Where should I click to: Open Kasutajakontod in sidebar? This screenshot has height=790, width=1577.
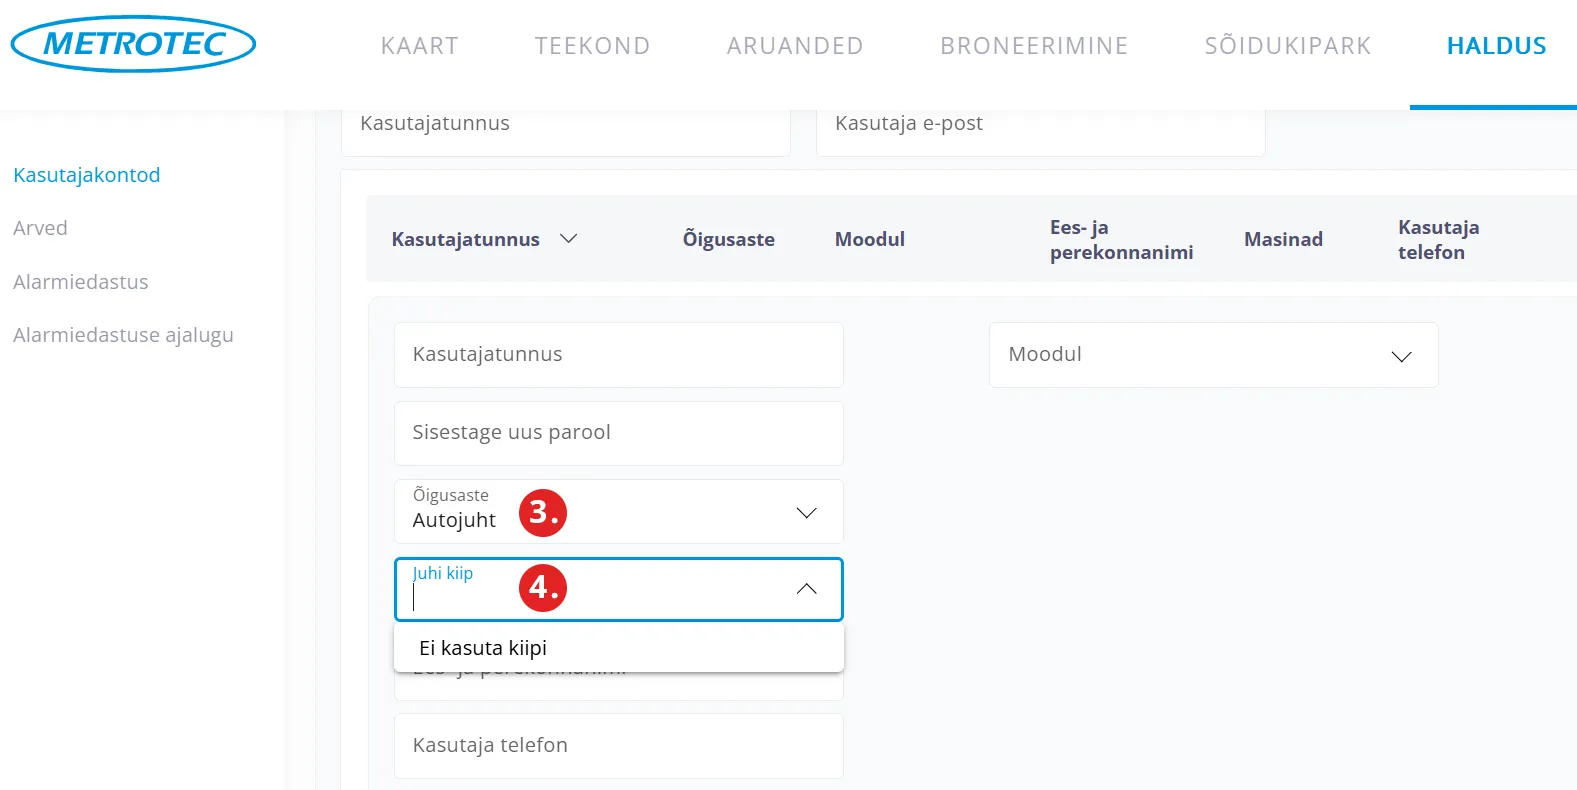coord(87,175)
